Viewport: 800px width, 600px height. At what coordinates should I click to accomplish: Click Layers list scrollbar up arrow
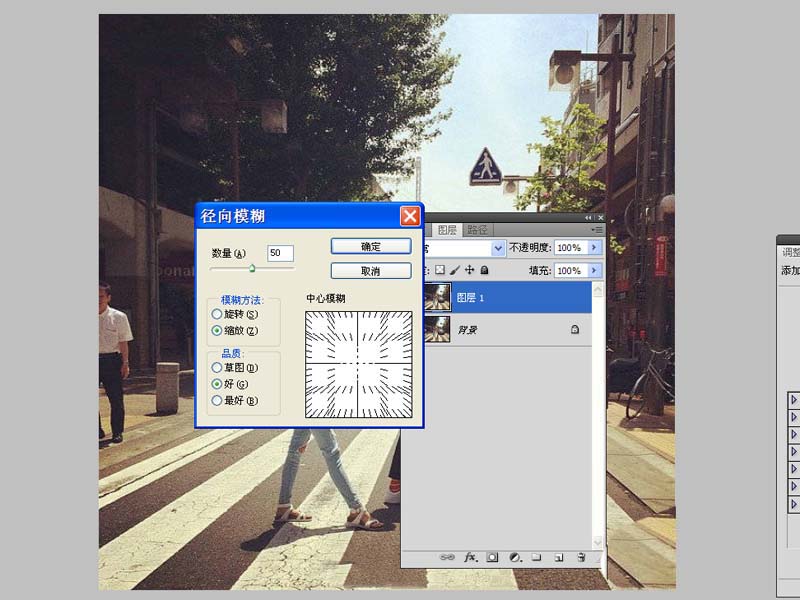(x=597, y=291)
